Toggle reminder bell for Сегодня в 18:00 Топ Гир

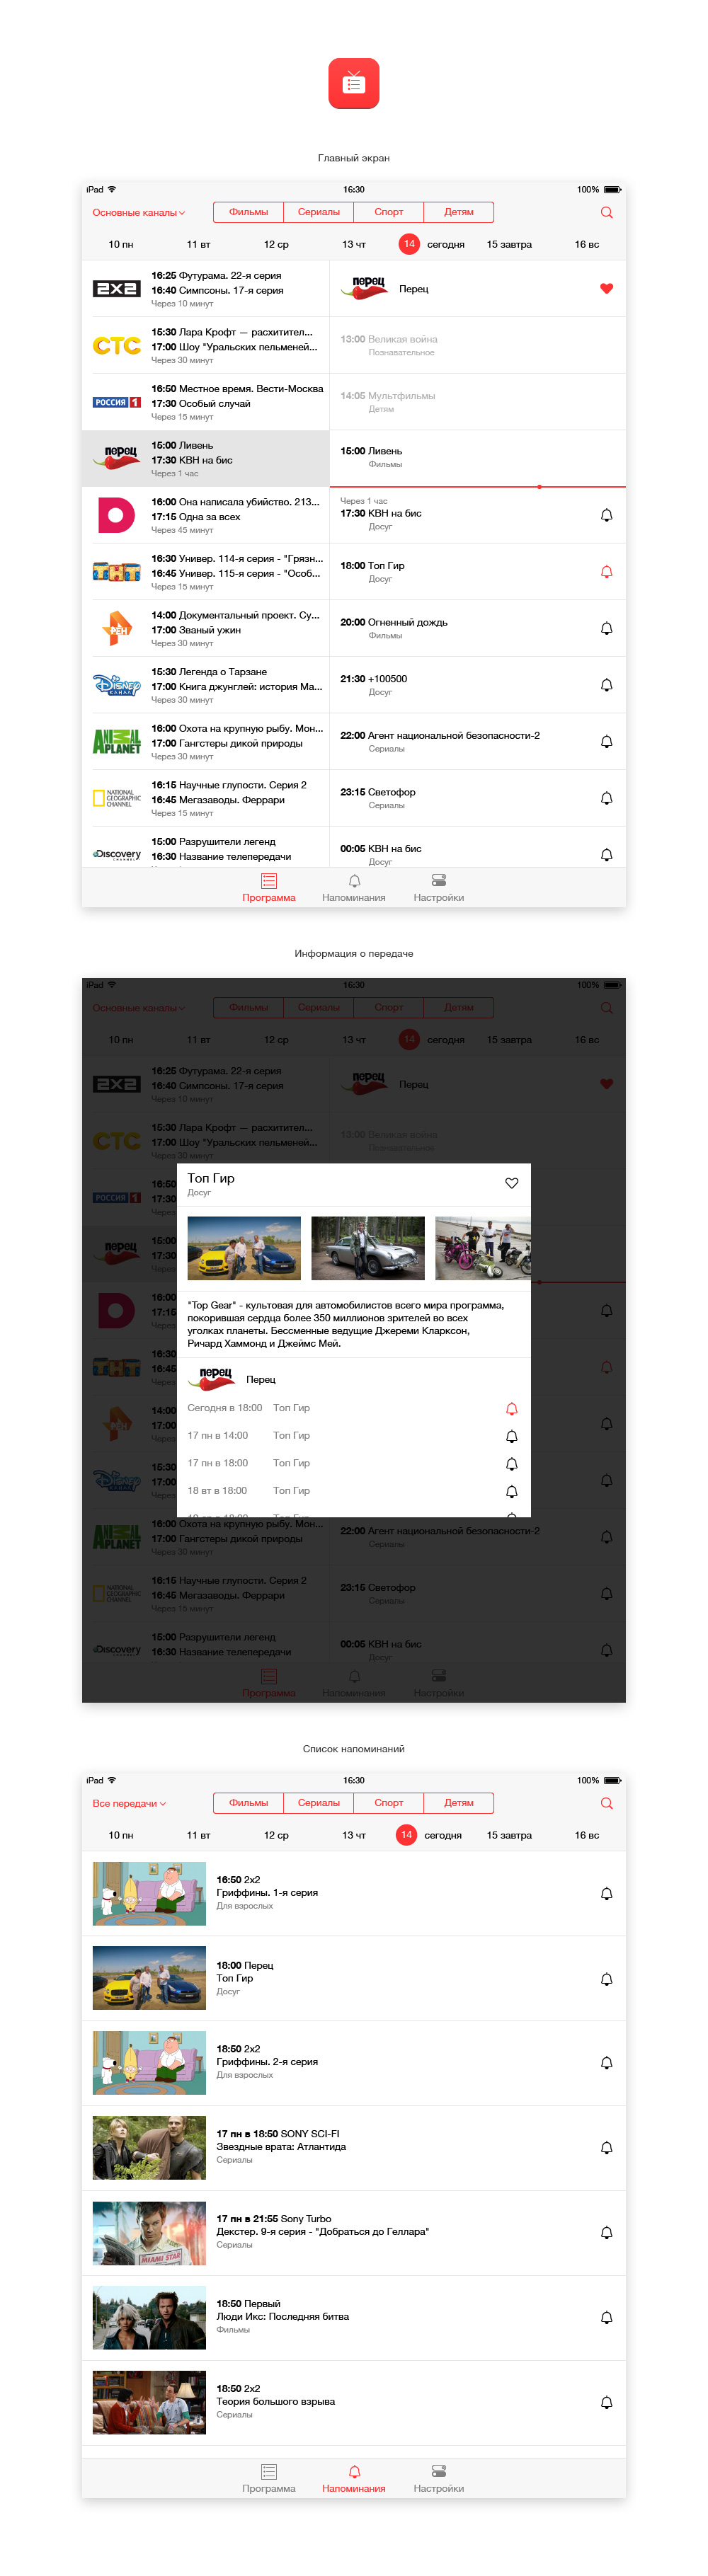click(x=511, y=1409)
